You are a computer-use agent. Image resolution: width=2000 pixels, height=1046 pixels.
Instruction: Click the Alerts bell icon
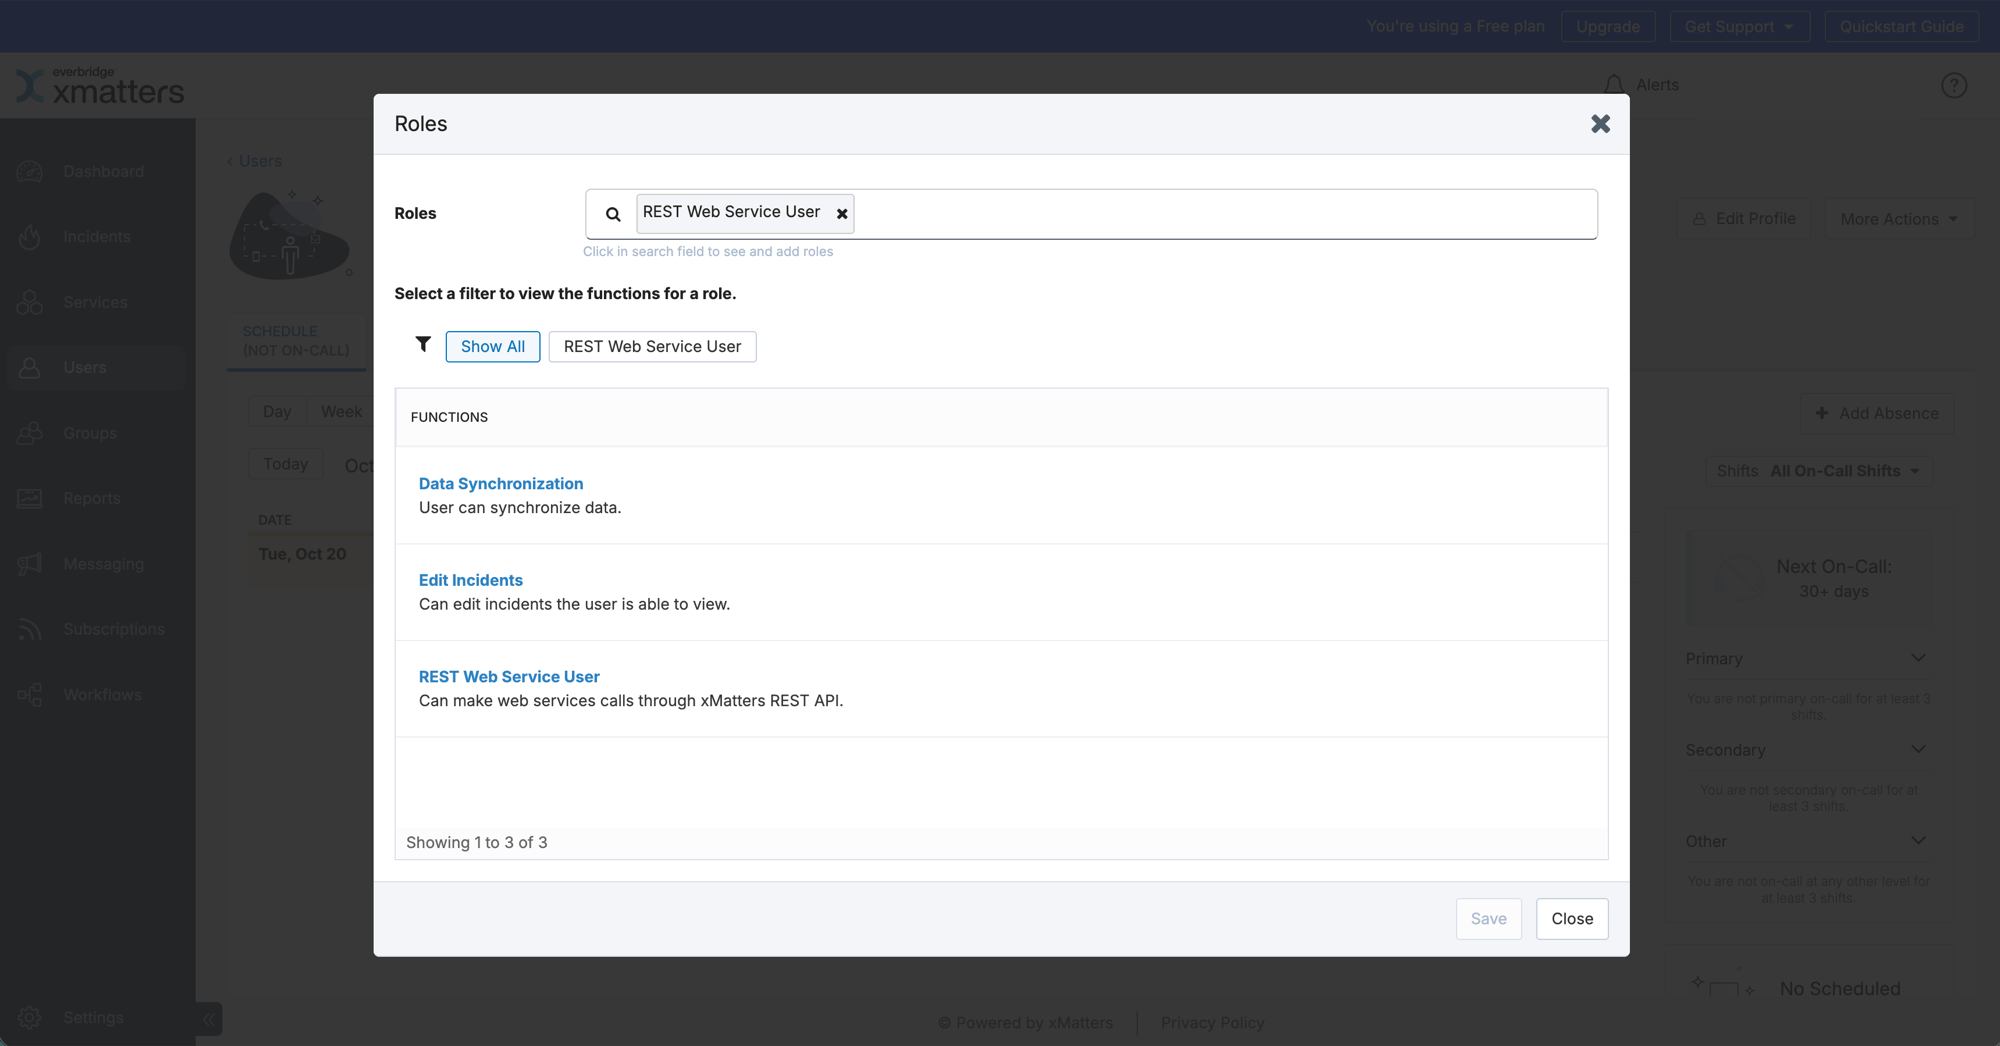(1613, 85)
